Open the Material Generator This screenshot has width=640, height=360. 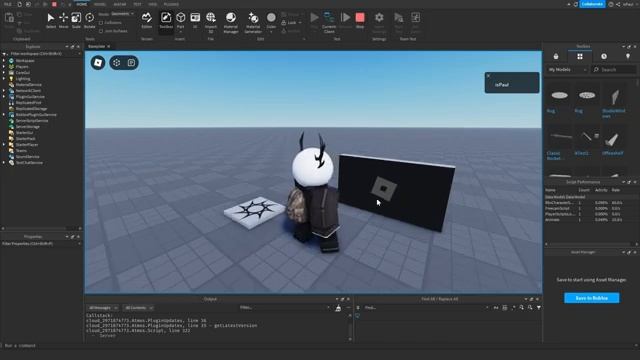tap(253, 22)
